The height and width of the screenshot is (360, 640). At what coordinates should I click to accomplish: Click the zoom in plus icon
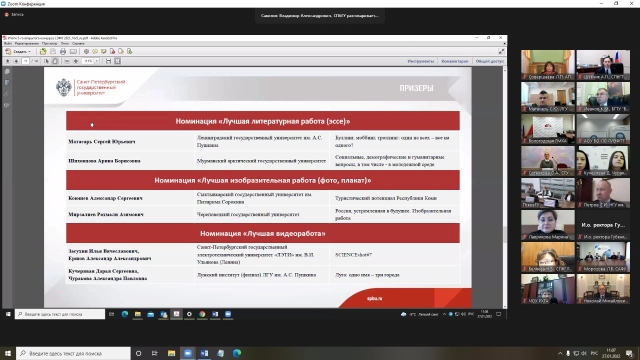(76, 61)
